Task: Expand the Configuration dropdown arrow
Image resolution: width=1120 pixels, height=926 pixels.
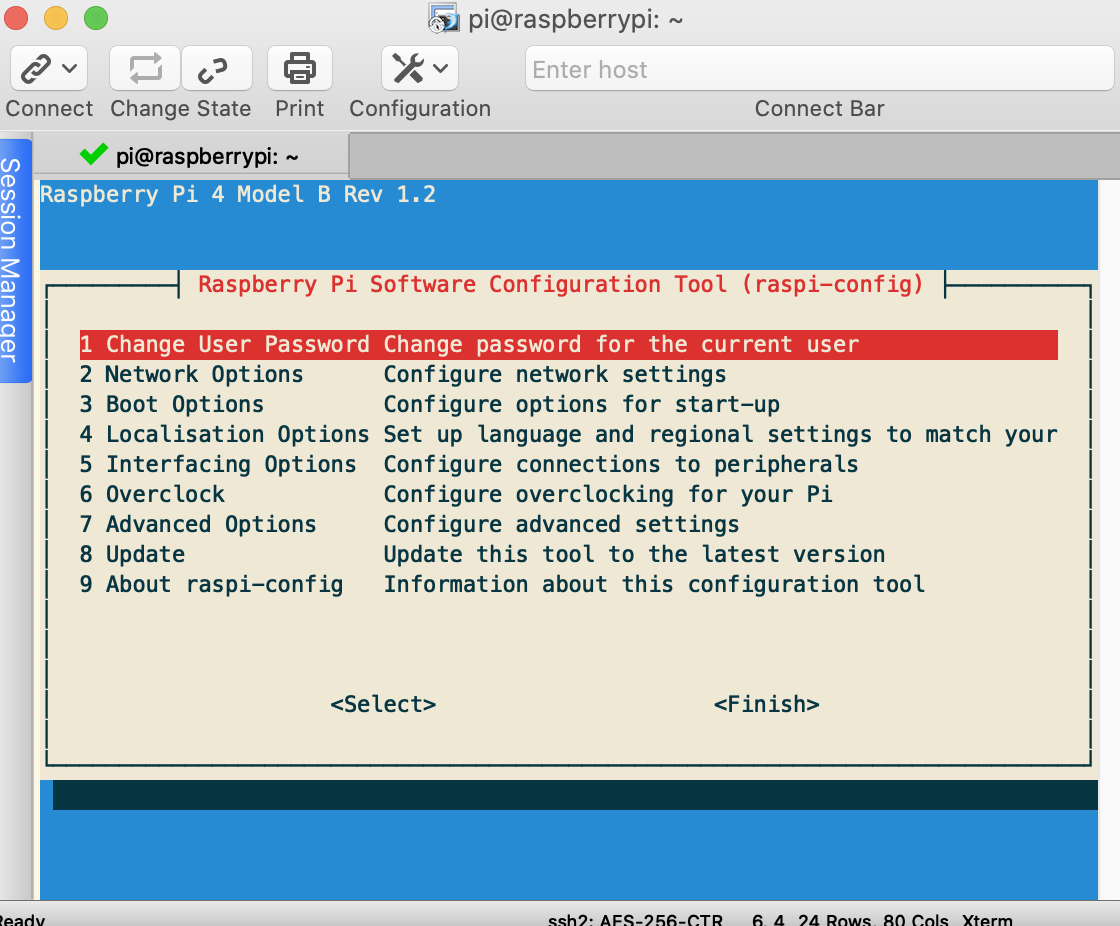Action: (x=441, y=69)
